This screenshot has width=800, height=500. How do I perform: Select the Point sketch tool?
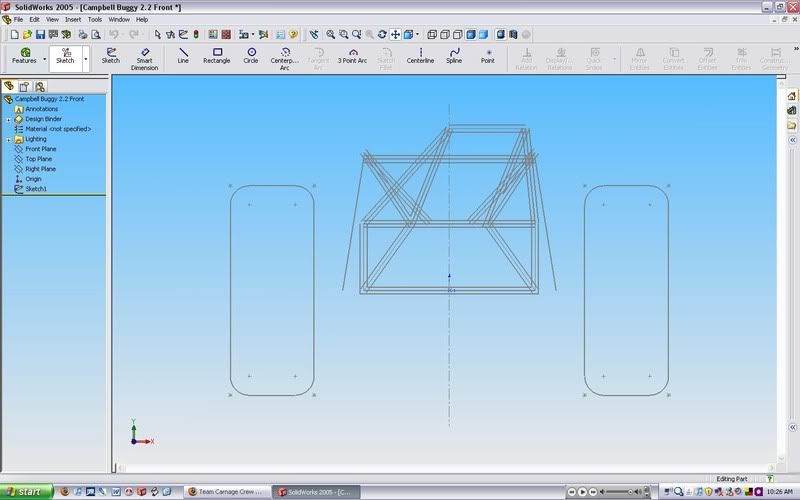point(488,56)
